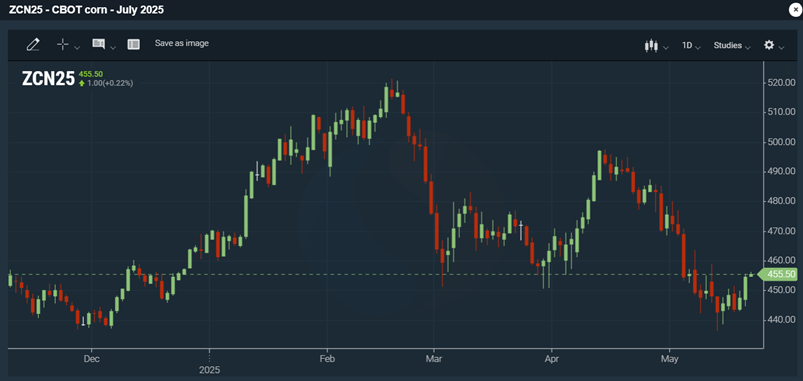Activate the crosshair cursor tool
This screenshot has width=803, height=381.
tap(62, 45)
